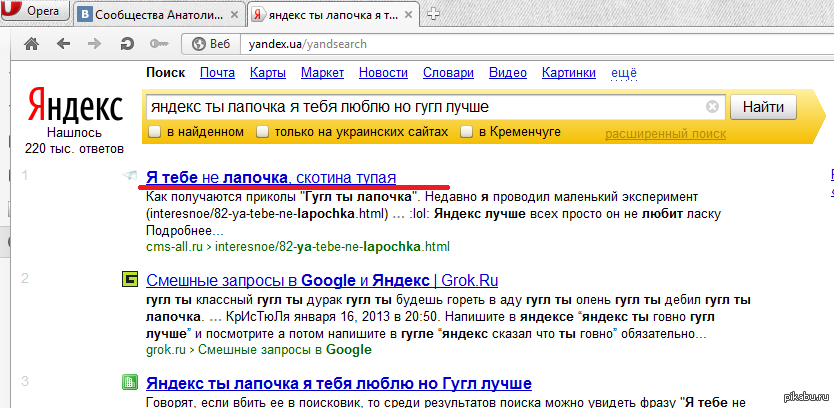Open result Я тебе не лапочка, скотина тупая
Image resolution: width=834 pixels, height=408 pixels.
(x=271, y=177)
